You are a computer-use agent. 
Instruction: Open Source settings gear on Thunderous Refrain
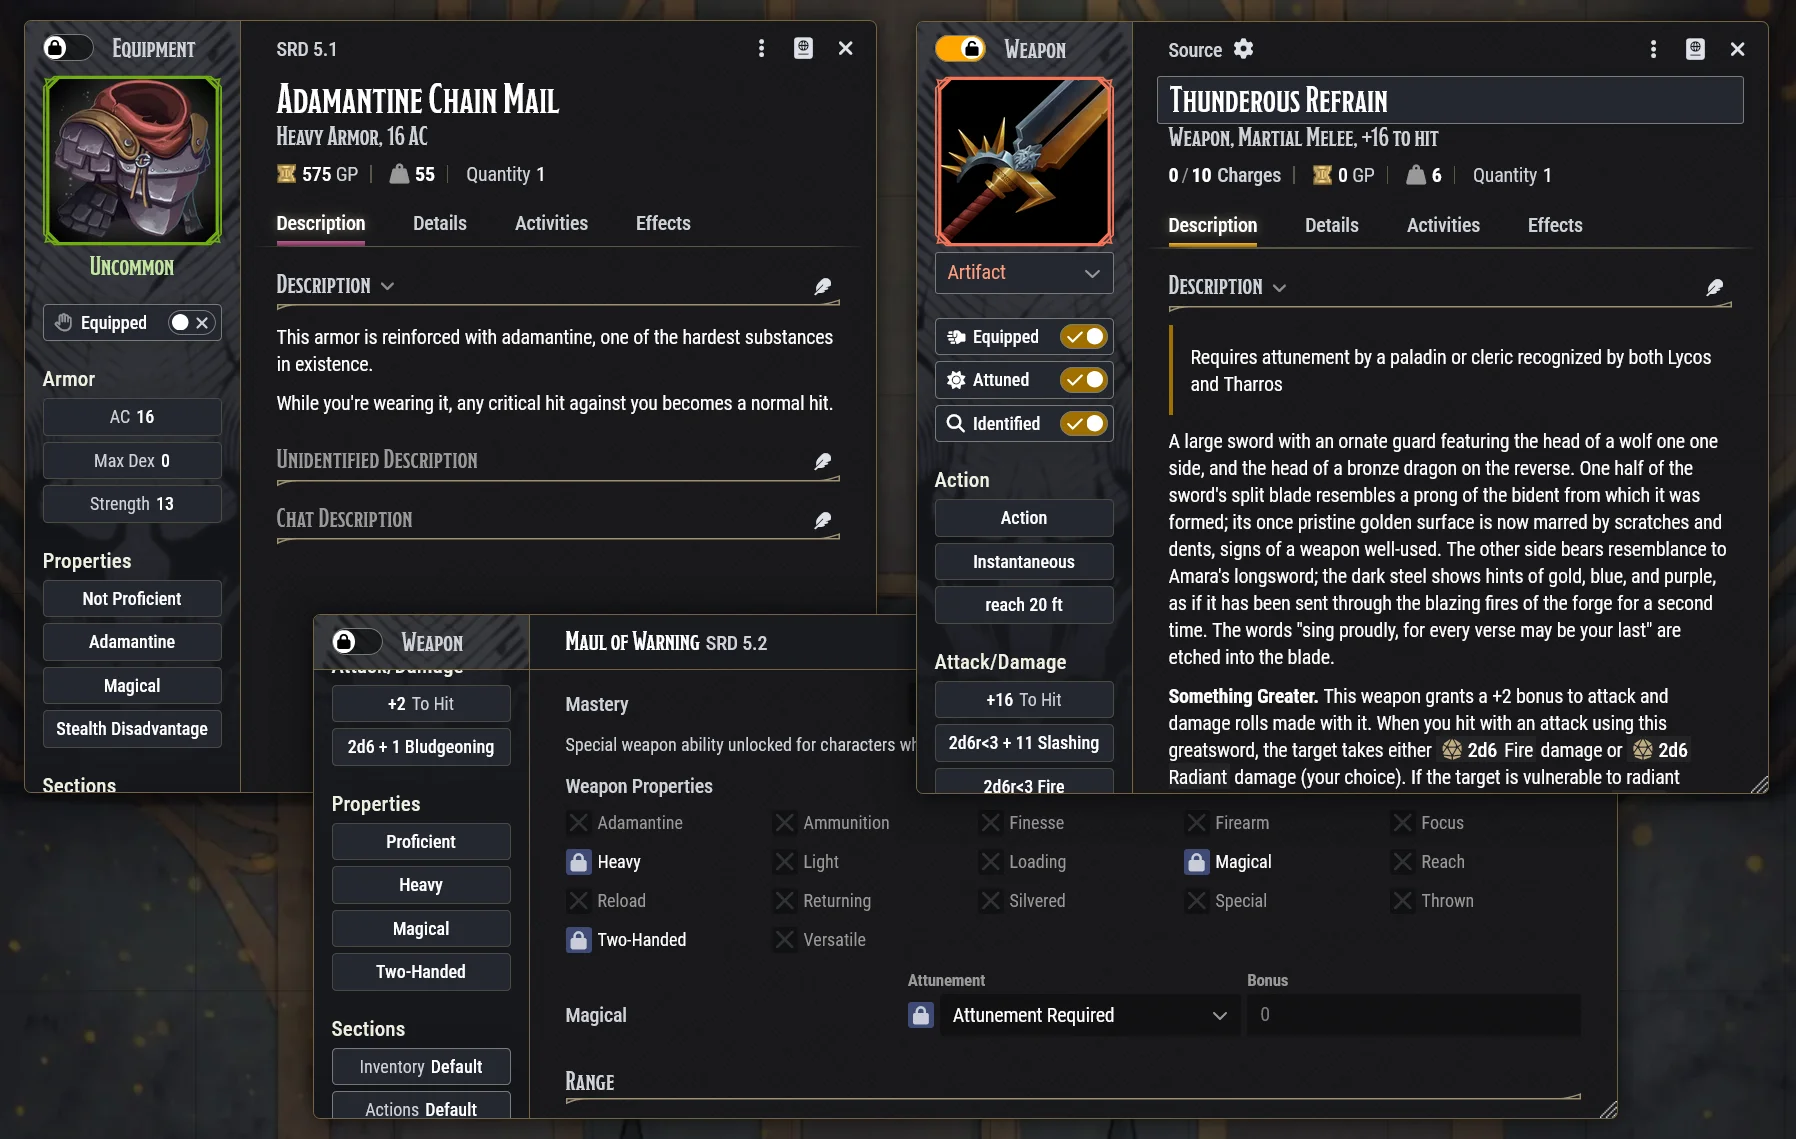point(1243,49)
